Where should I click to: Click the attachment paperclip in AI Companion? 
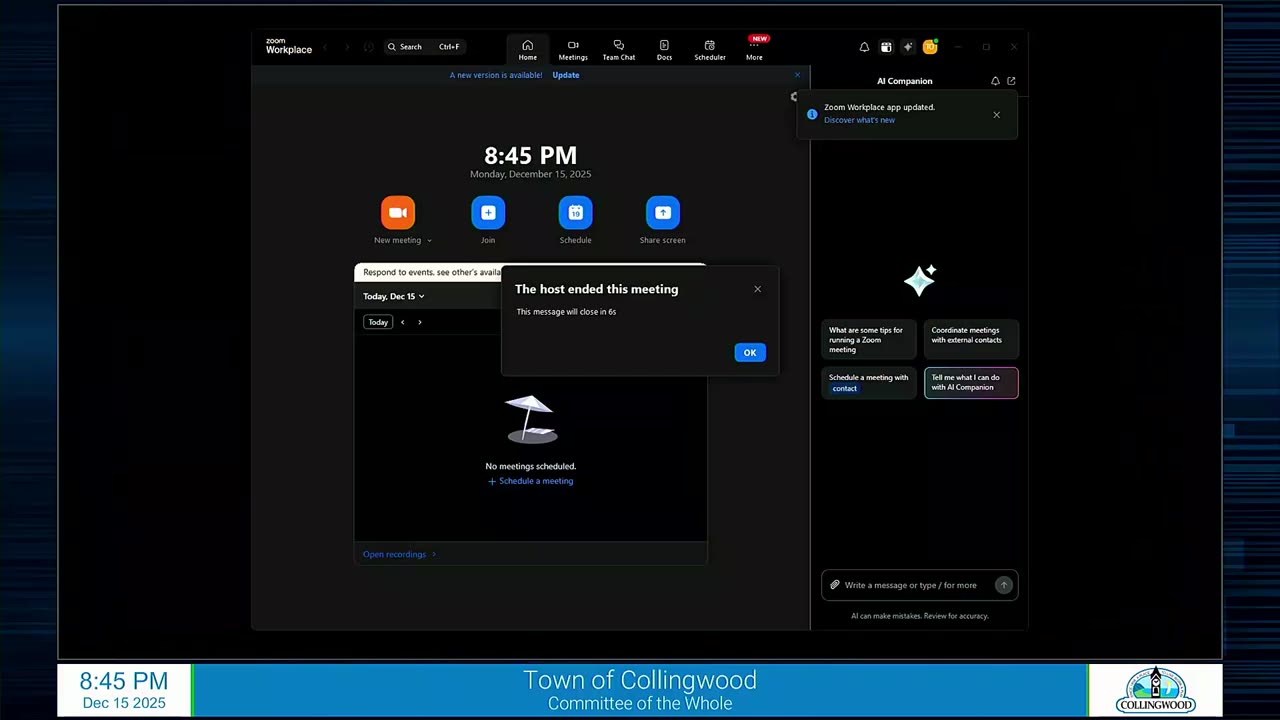pos(835,585)
